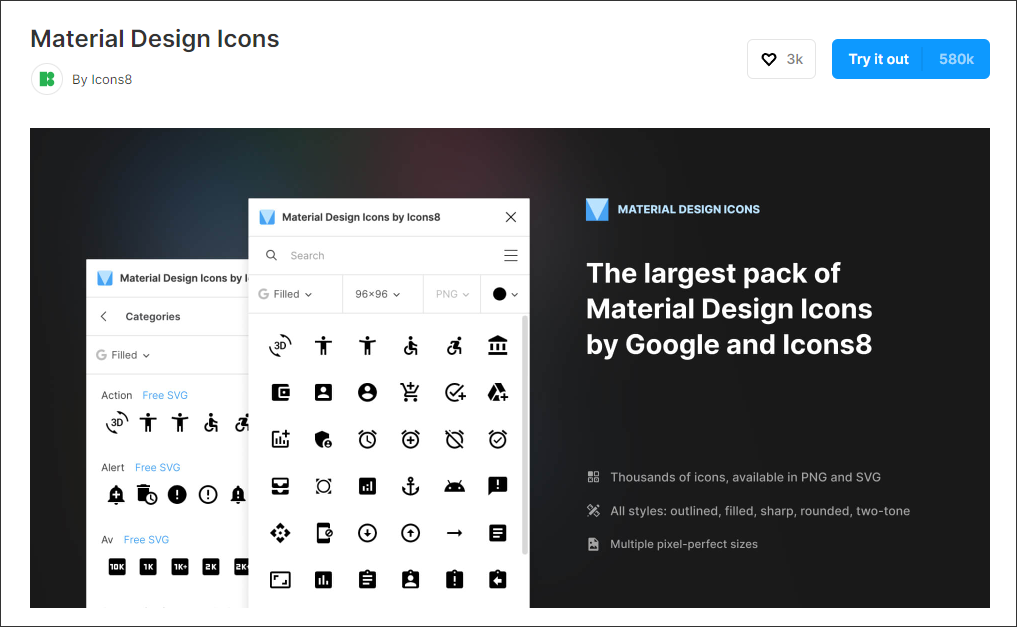Select the 2K icon in Av category

pos(211,567)
